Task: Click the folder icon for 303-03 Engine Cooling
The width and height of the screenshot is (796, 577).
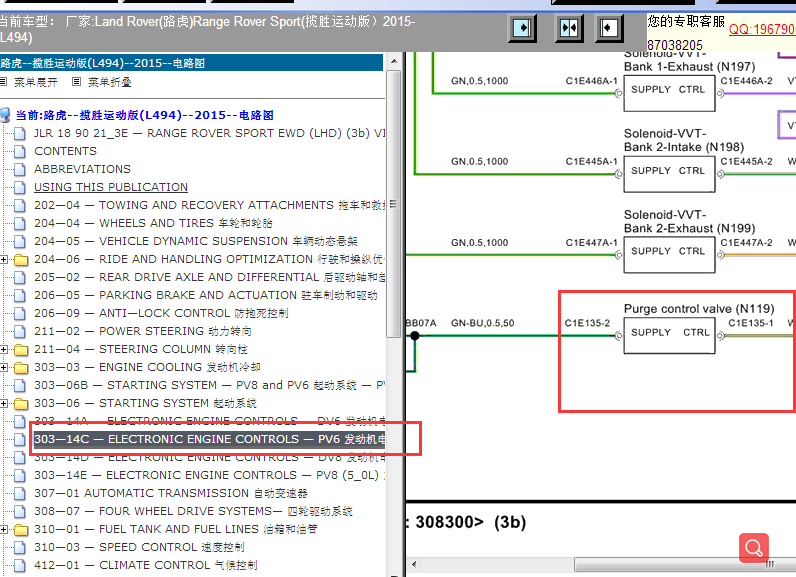Action: [x=20, y=367]
